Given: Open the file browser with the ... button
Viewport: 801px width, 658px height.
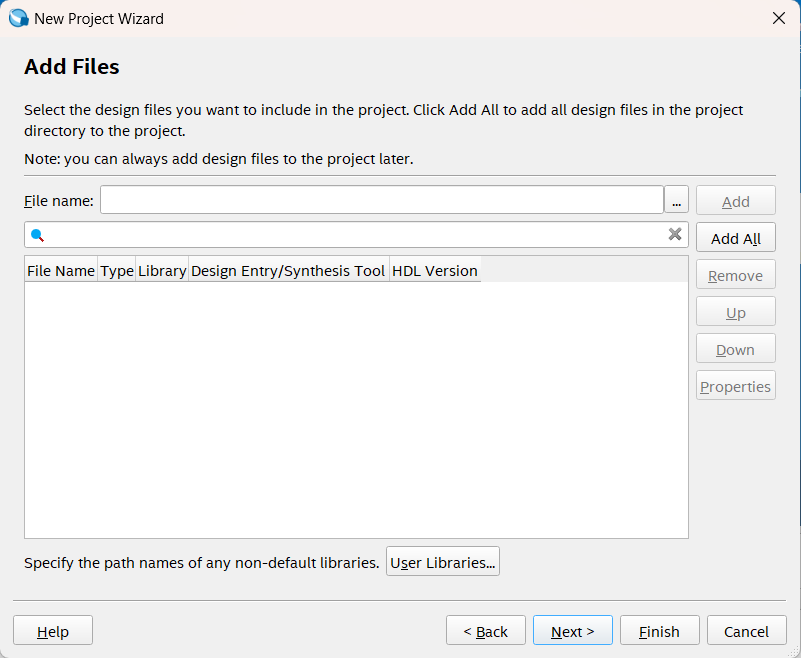Looking at the screenshot, I should pyautogui.click(x=676, y=199).
